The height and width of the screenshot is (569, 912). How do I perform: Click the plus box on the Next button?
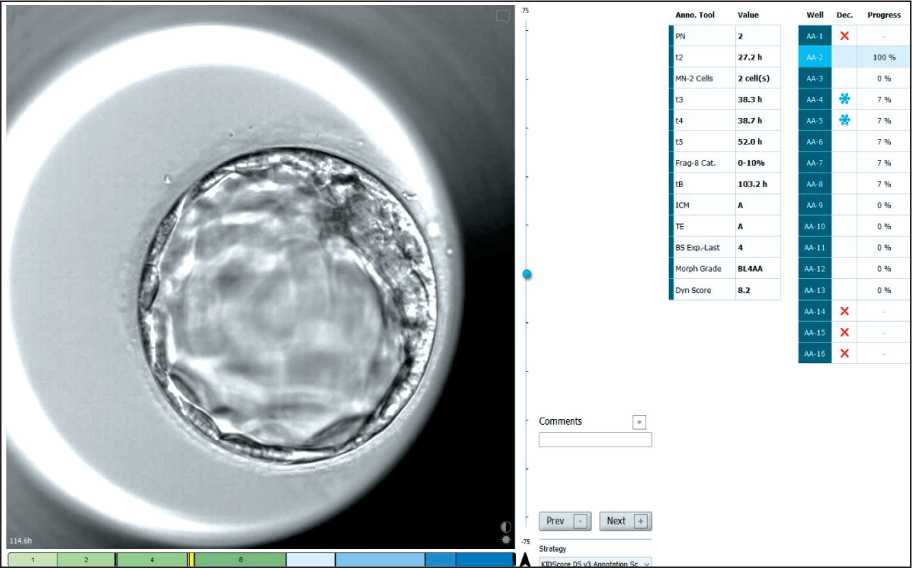(641, 521)
